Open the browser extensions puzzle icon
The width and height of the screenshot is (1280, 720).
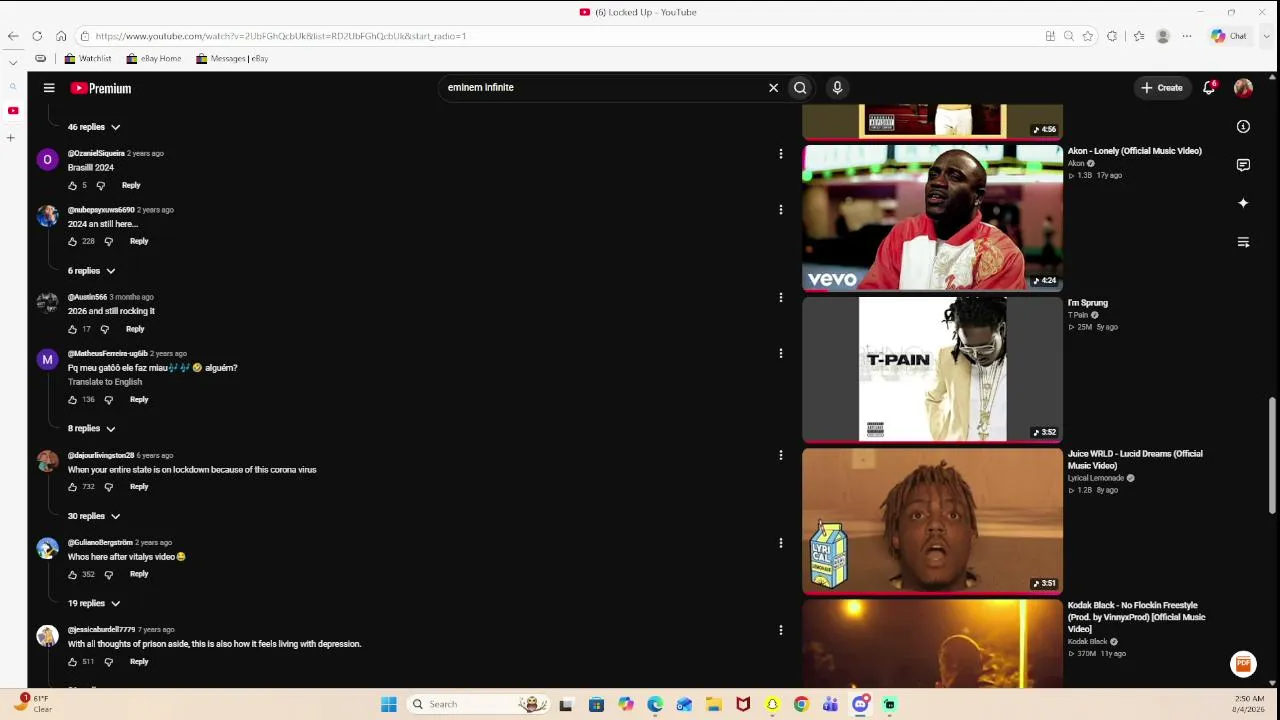pyautogui.click(x=1112, y=36)
